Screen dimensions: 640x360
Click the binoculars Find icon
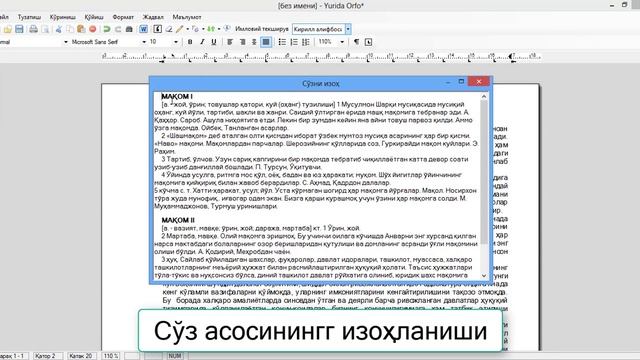[x=129, y=29]
